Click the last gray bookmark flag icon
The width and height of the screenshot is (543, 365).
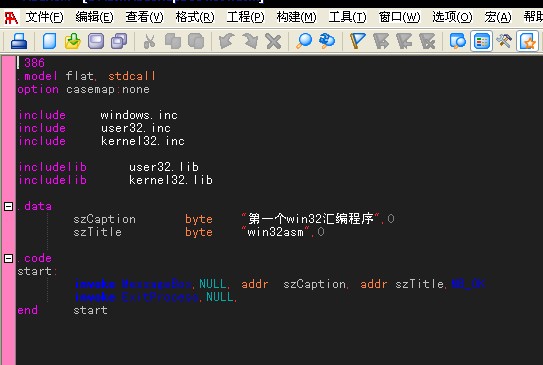point(427,41)
